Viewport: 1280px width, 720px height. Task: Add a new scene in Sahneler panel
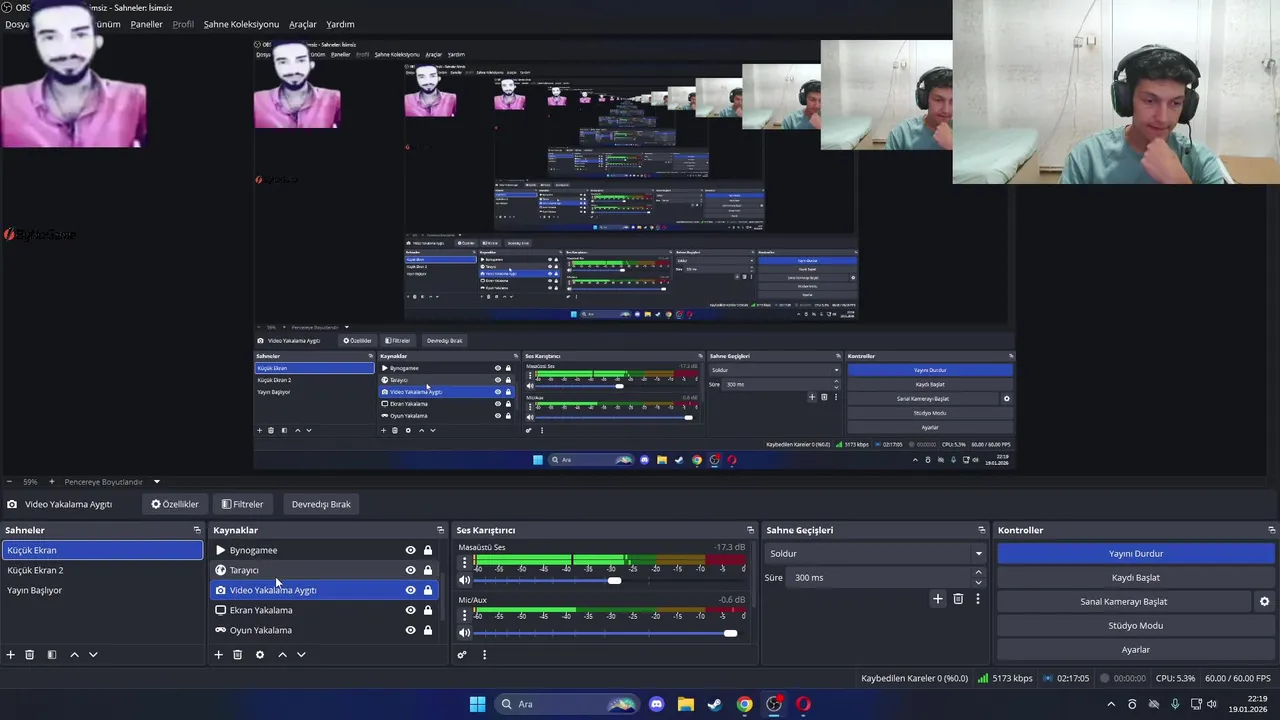pyautogui.click(x=11, y=655)
